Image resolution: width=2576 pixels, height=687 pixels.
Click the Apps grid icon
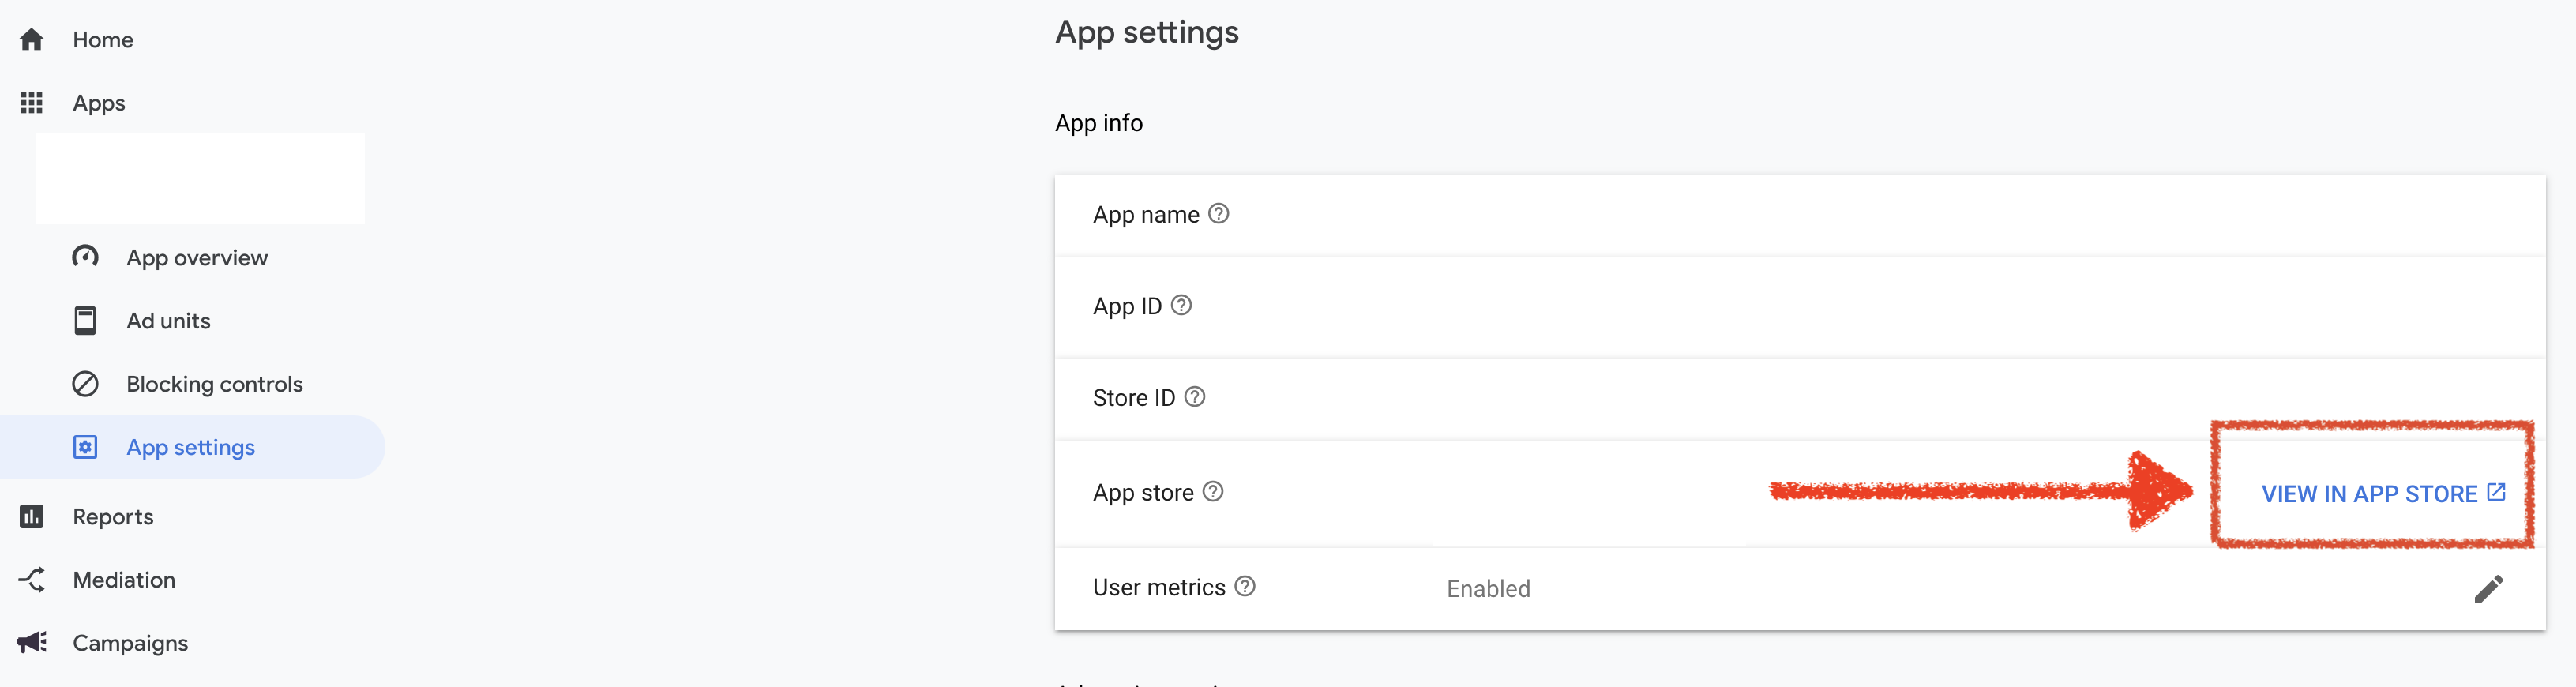[x=32, y=102]
